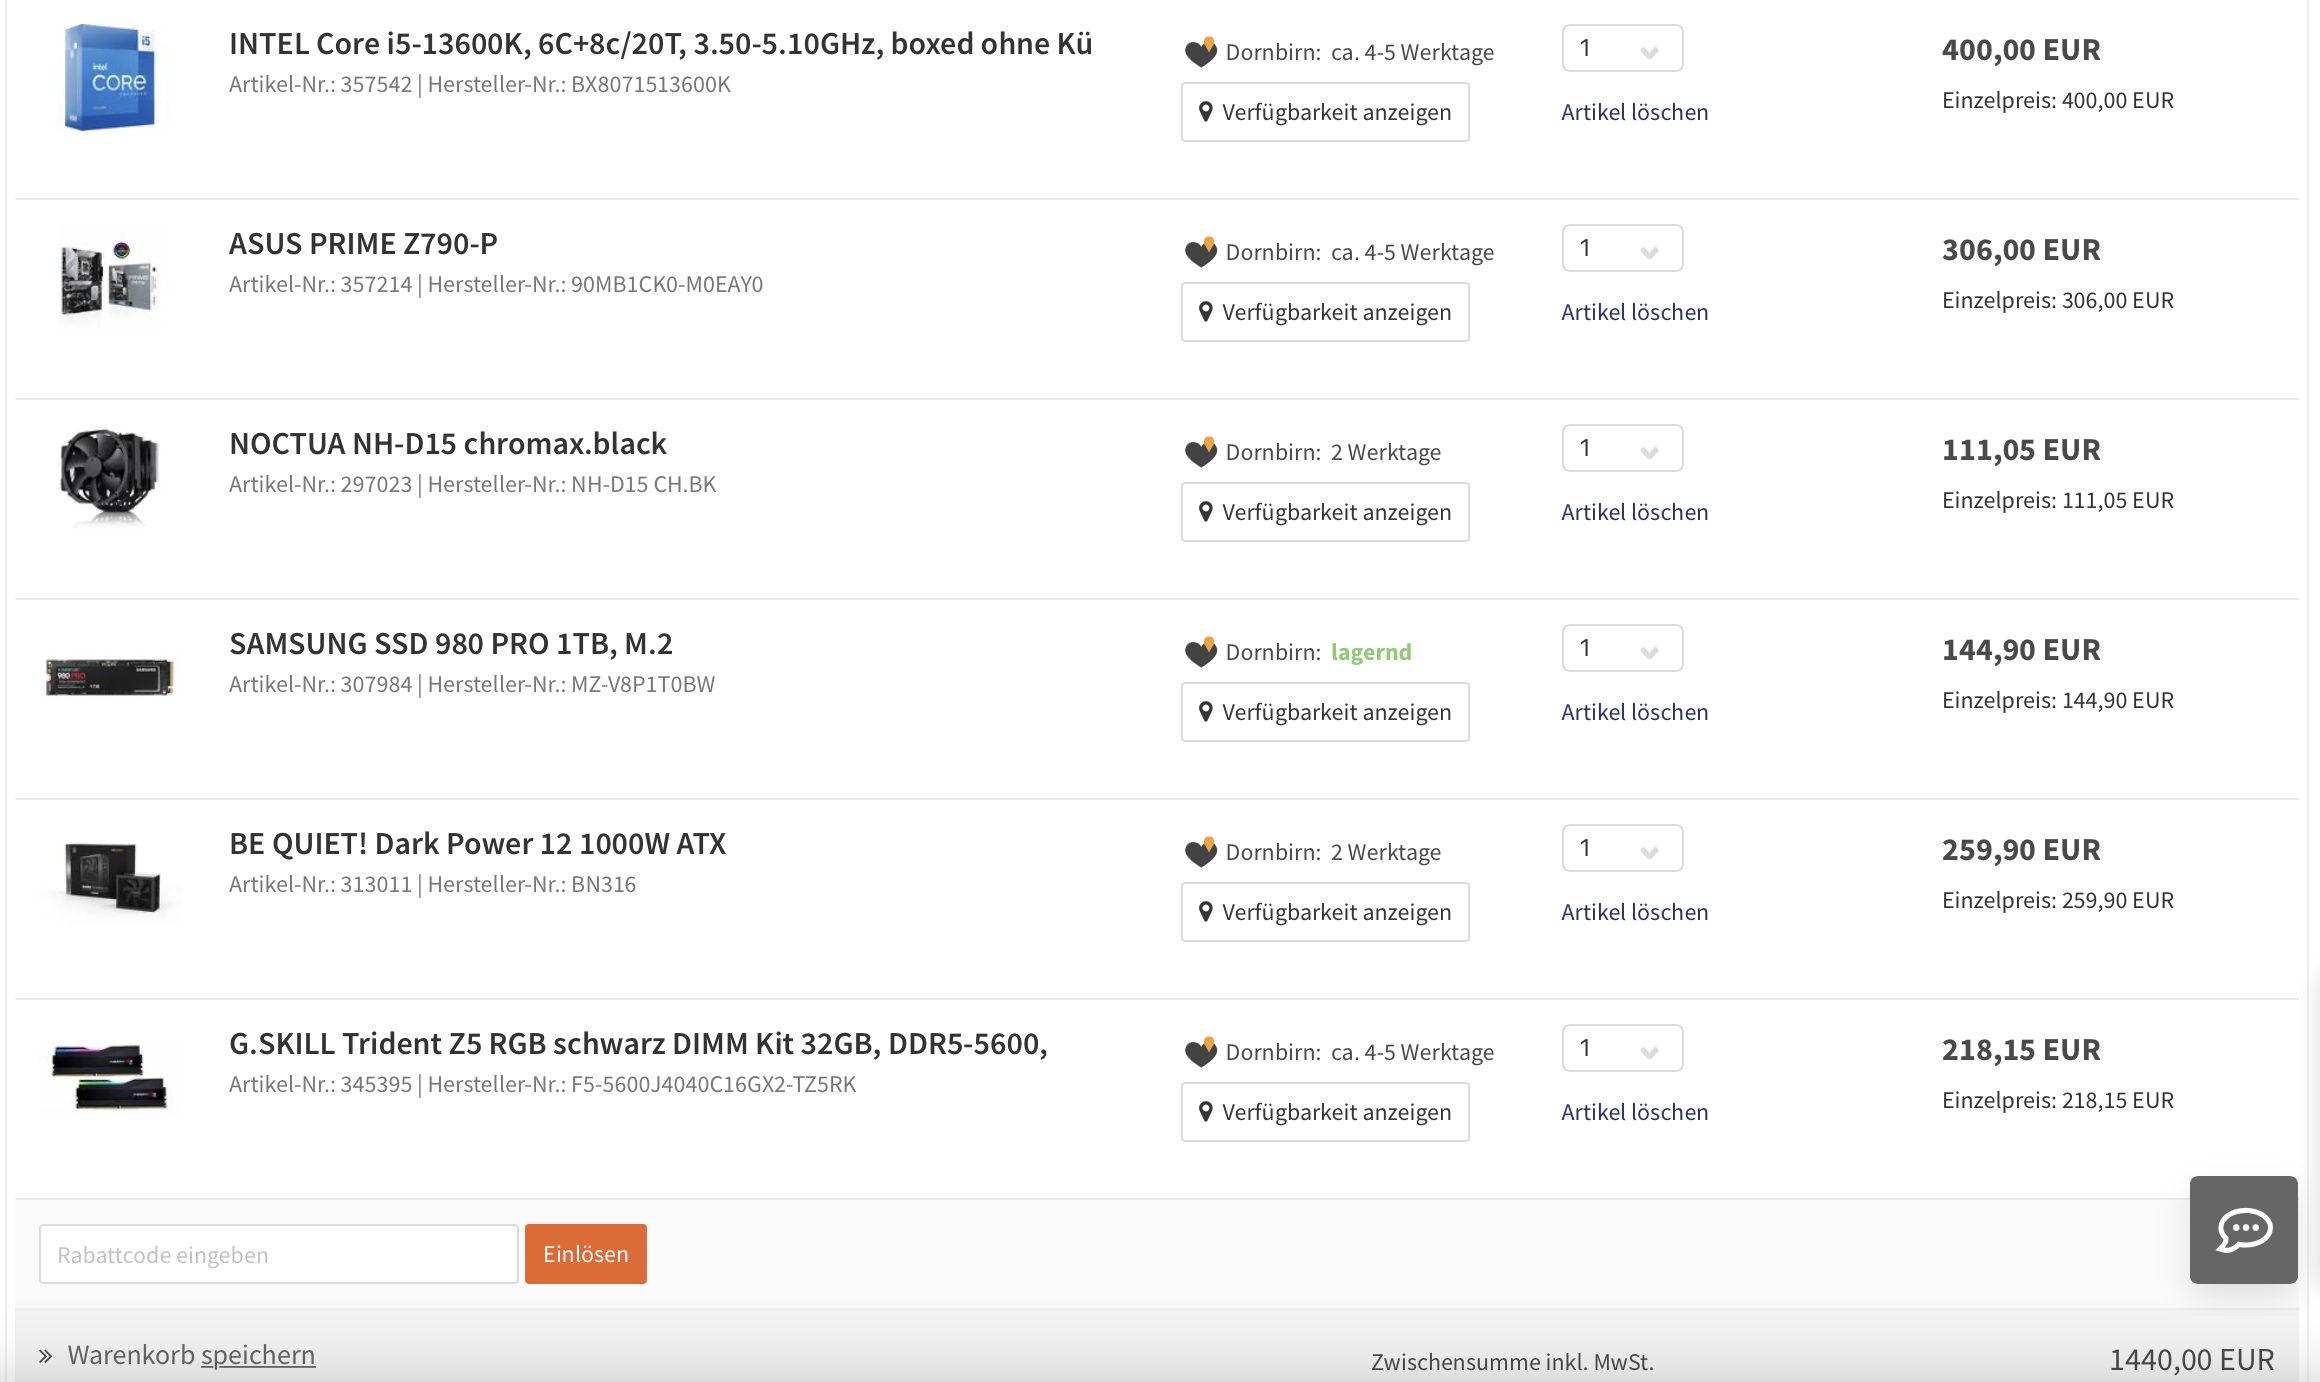
Task: Open the live chat bubble icon
Action: click(2243, 1229)
